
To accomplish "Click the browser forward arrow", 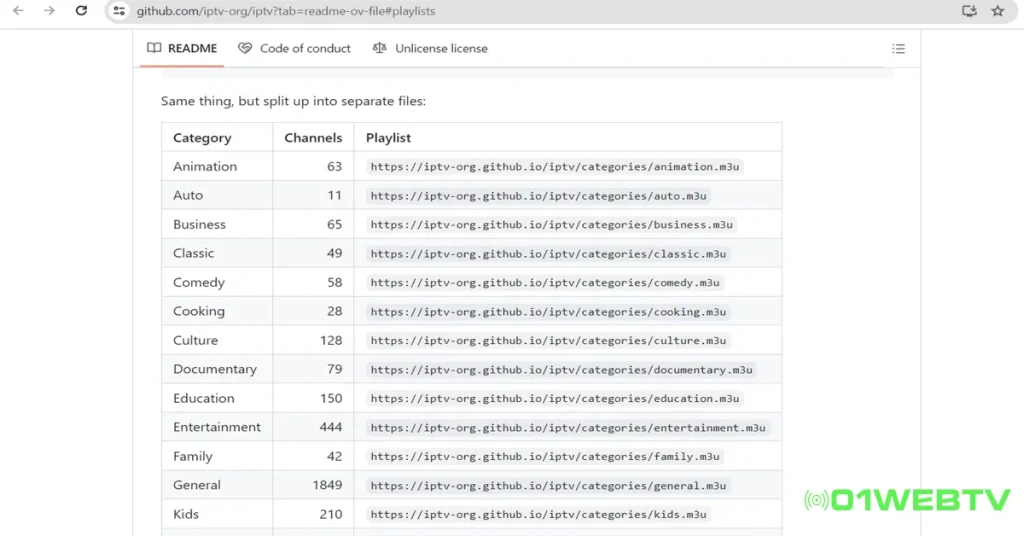I will click(49, 11).
